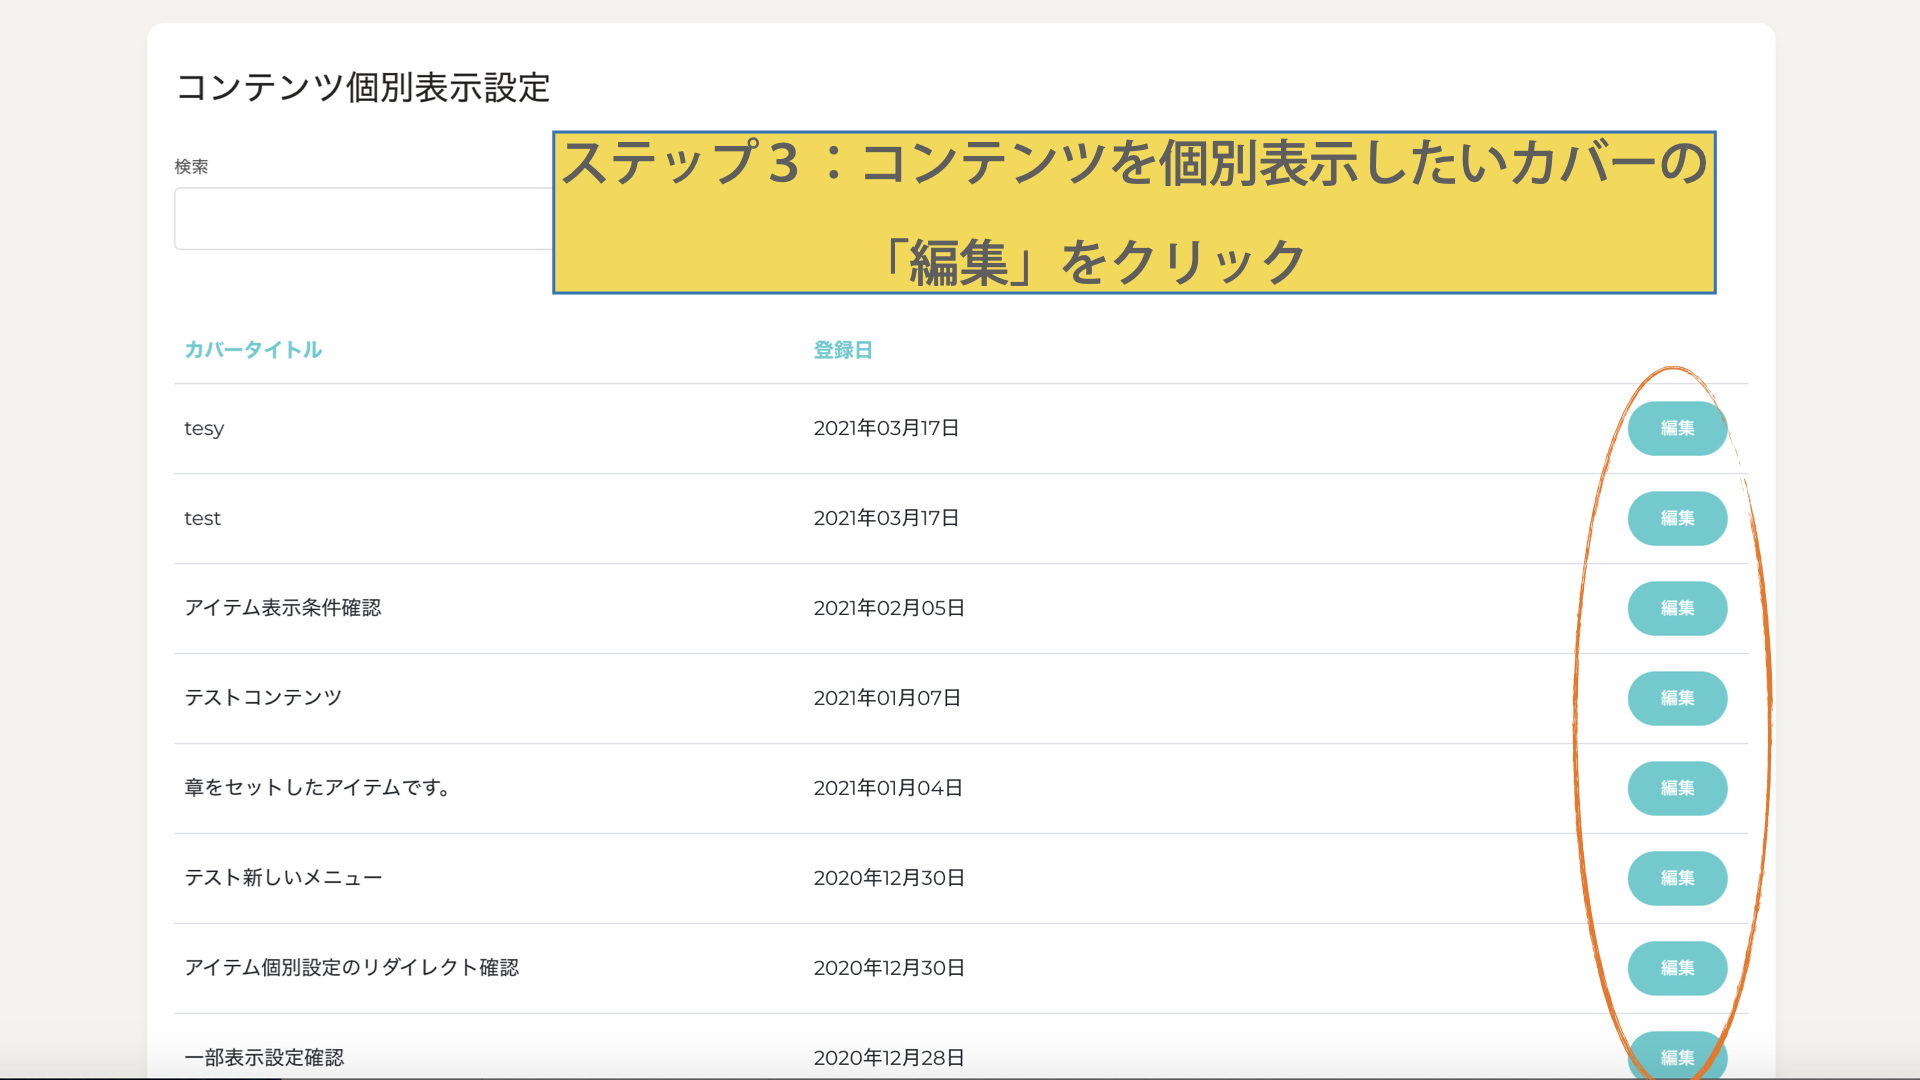Click the 一部表示設定確認 row title
Image resolution: width=1920 pixels, height=1080 pixels.
[x=264, y=1057]
